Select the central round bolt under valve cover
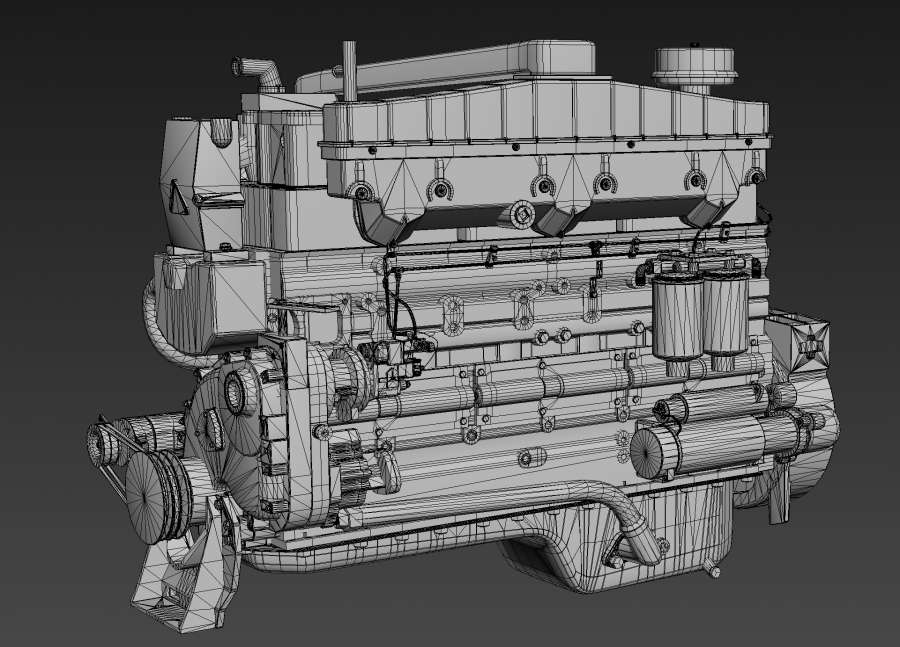 click(521, 214)
